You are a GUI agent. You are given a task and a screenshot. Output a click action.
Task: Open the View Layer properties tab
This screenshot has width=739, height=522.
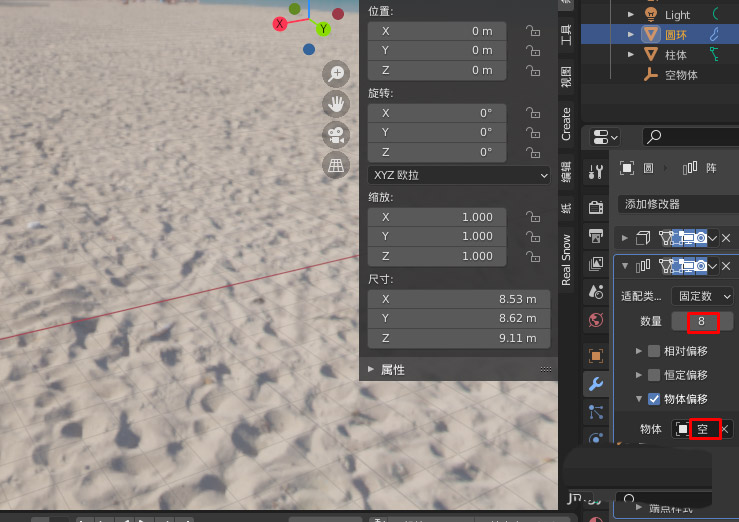596,264
